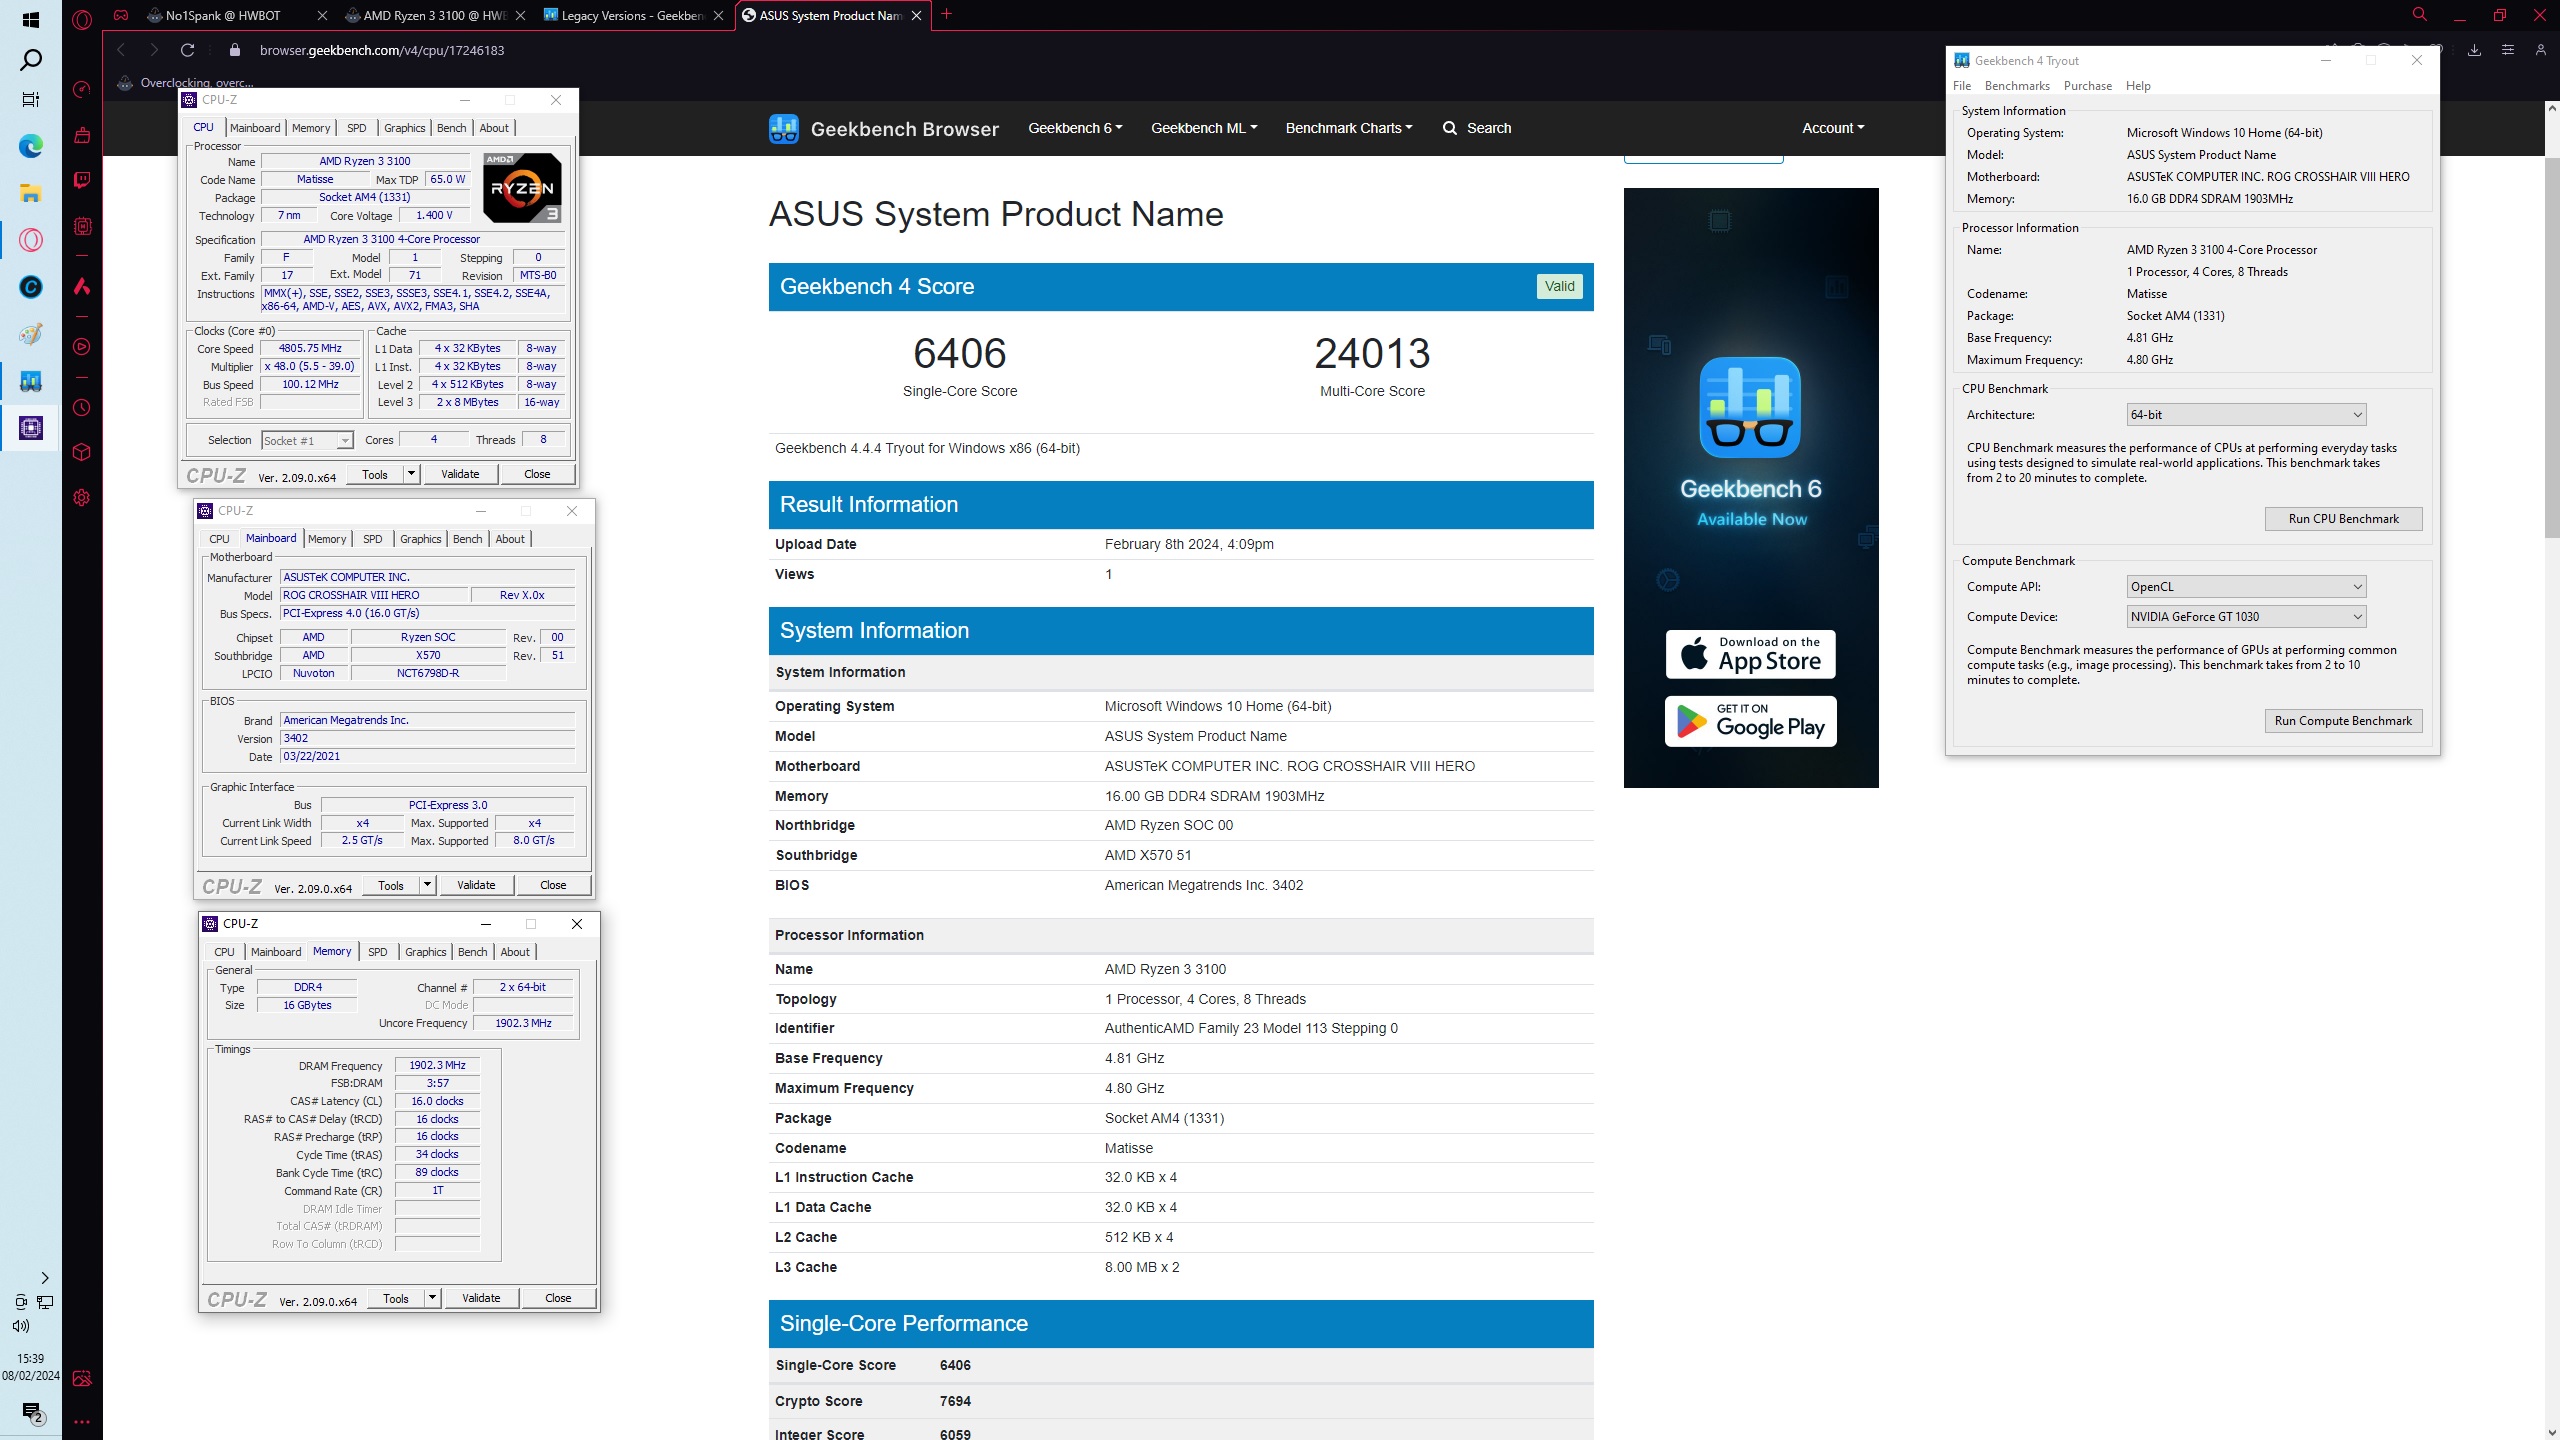Open Benchmarks menu in Geekbench 4 Tryout
Screen dimensions: 2560x1440
click(2017, 86)
